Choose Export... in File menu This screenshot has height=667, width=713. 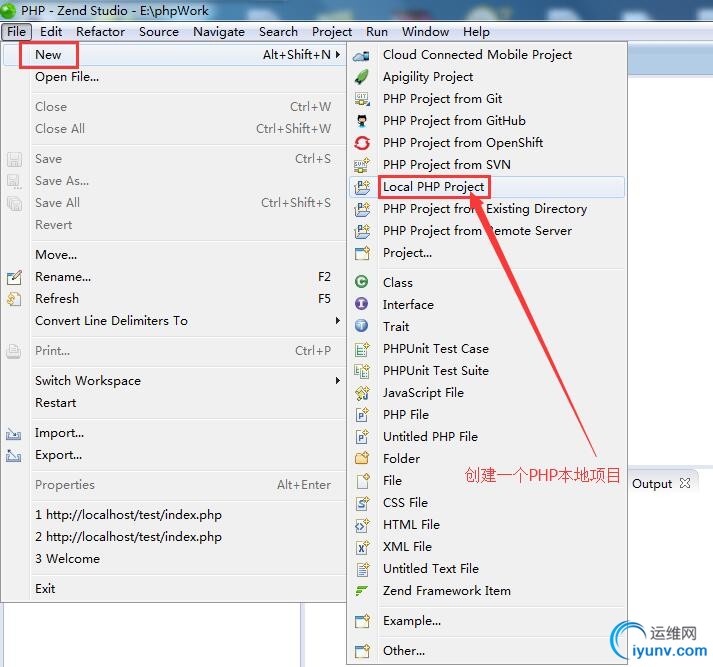tap(174, 455)
